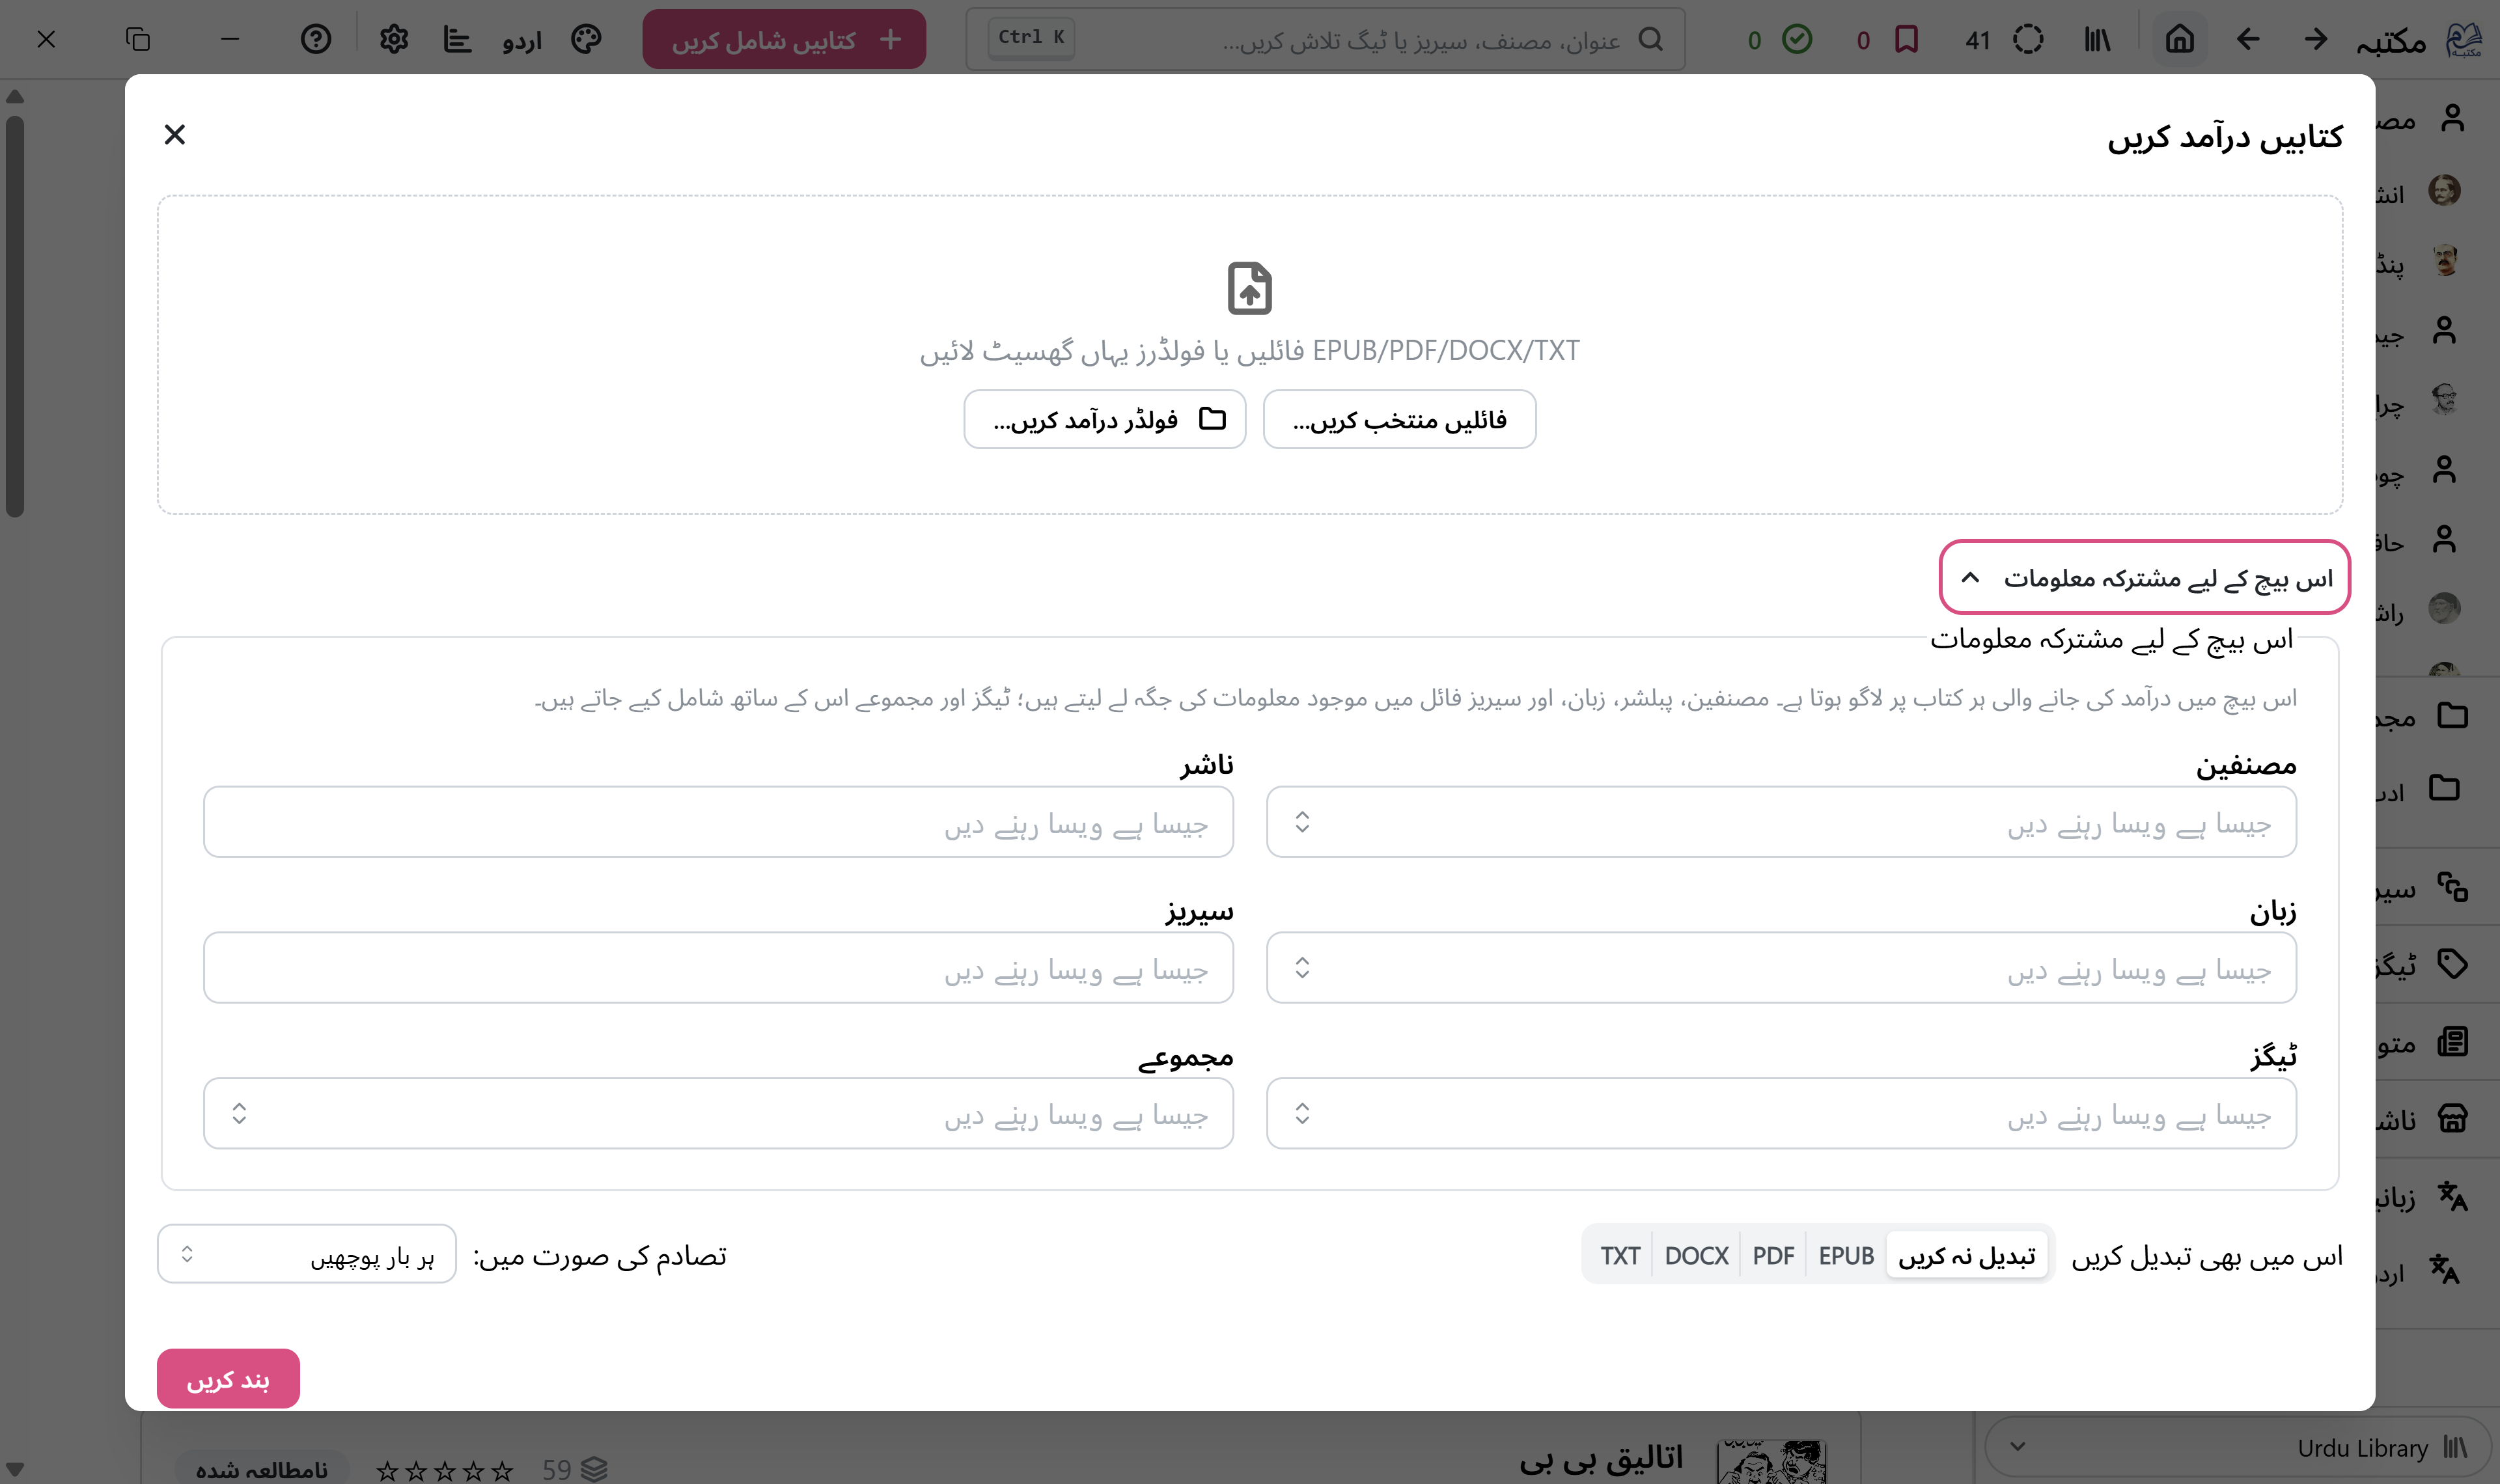Image resolution: width=2500 pixels, height=1484 pixels.
Task: Focus the سیریز input field
Action: [718, 968]
